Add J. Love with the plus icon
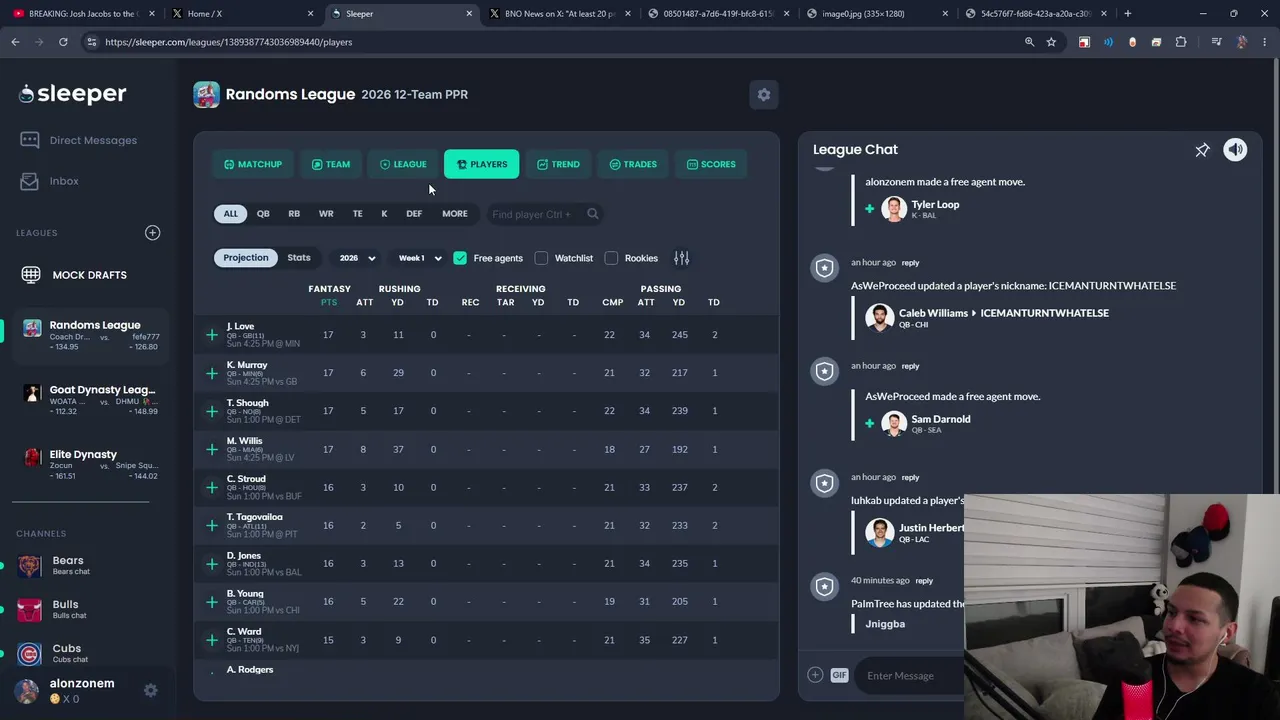The width and height of the screenshot is (1280, 720). click(x=212, y=335)
